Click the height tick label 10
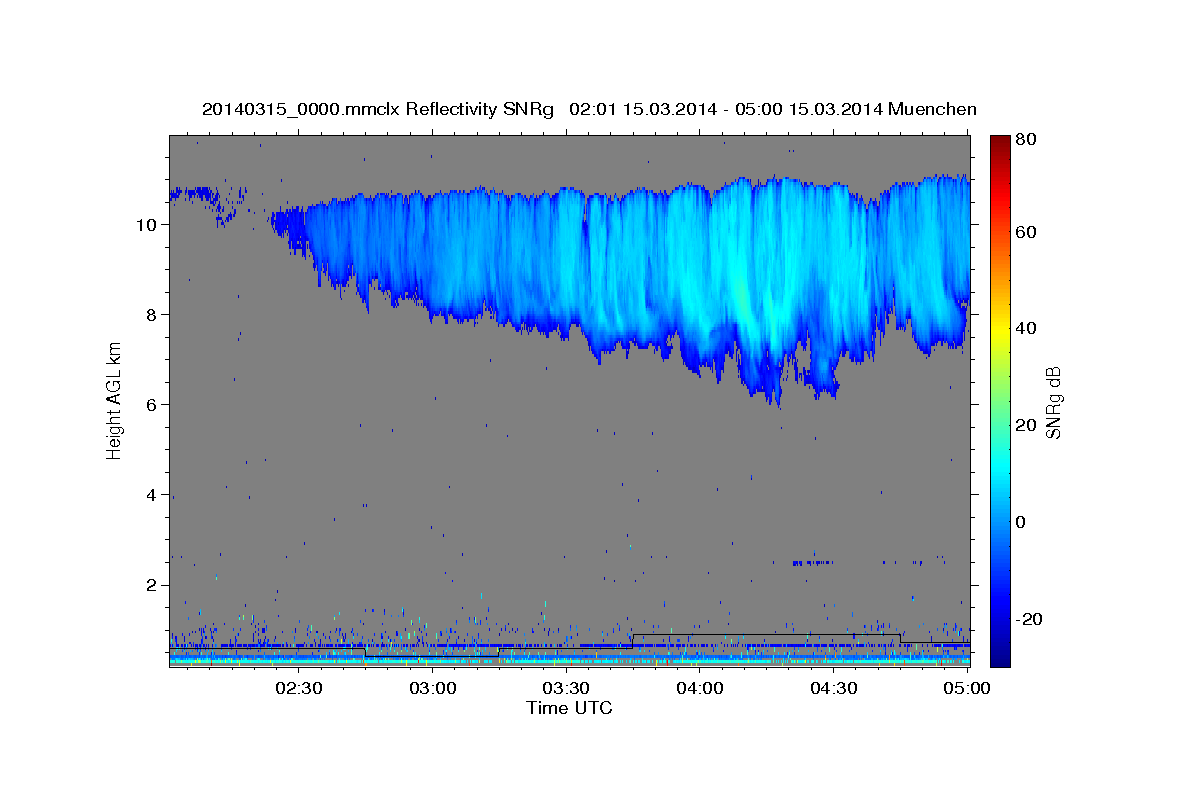The image size is (1200, 800). 149,225
